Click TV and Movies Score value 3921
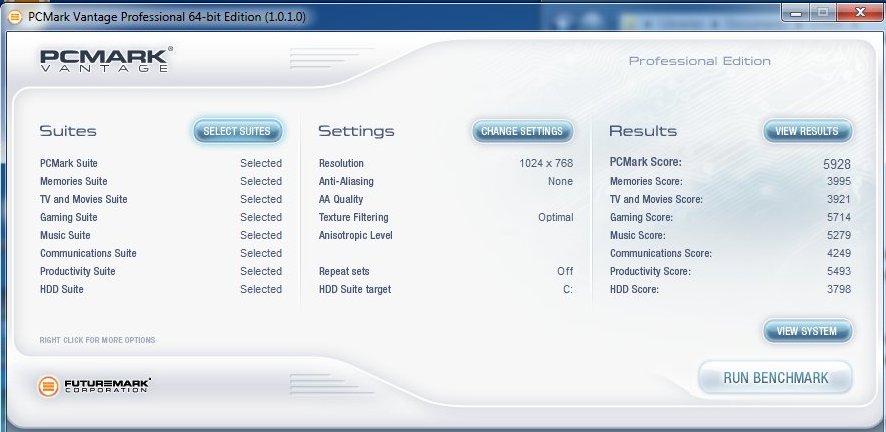886x432 pixels. (839, 199)
